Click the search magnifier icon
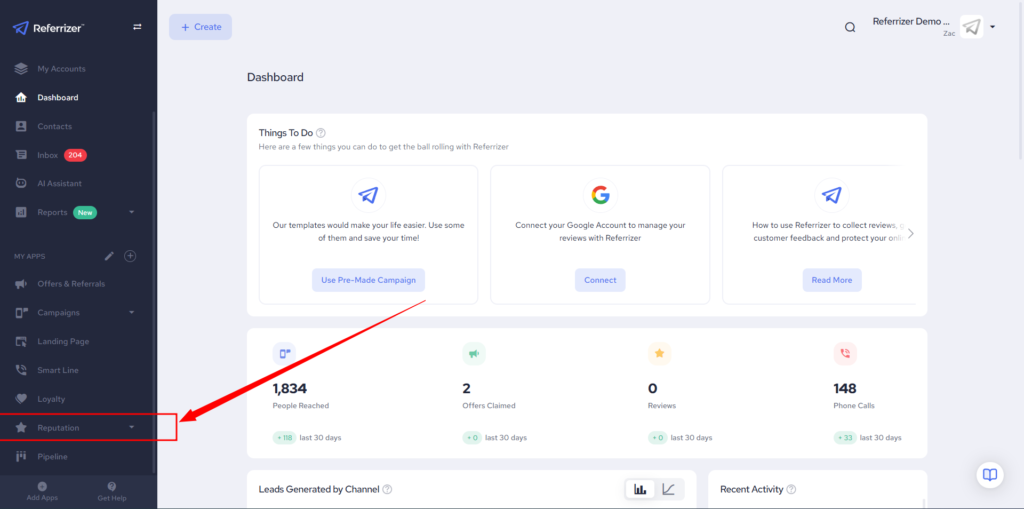 850,27
